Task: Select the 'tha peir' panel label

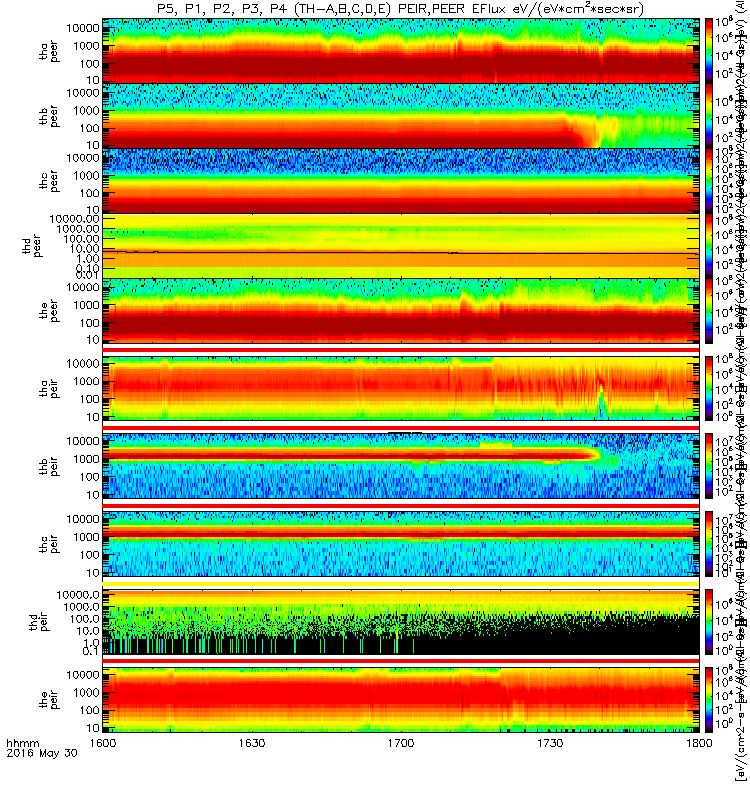Action: pyautogui.click(x=49, y=389)
